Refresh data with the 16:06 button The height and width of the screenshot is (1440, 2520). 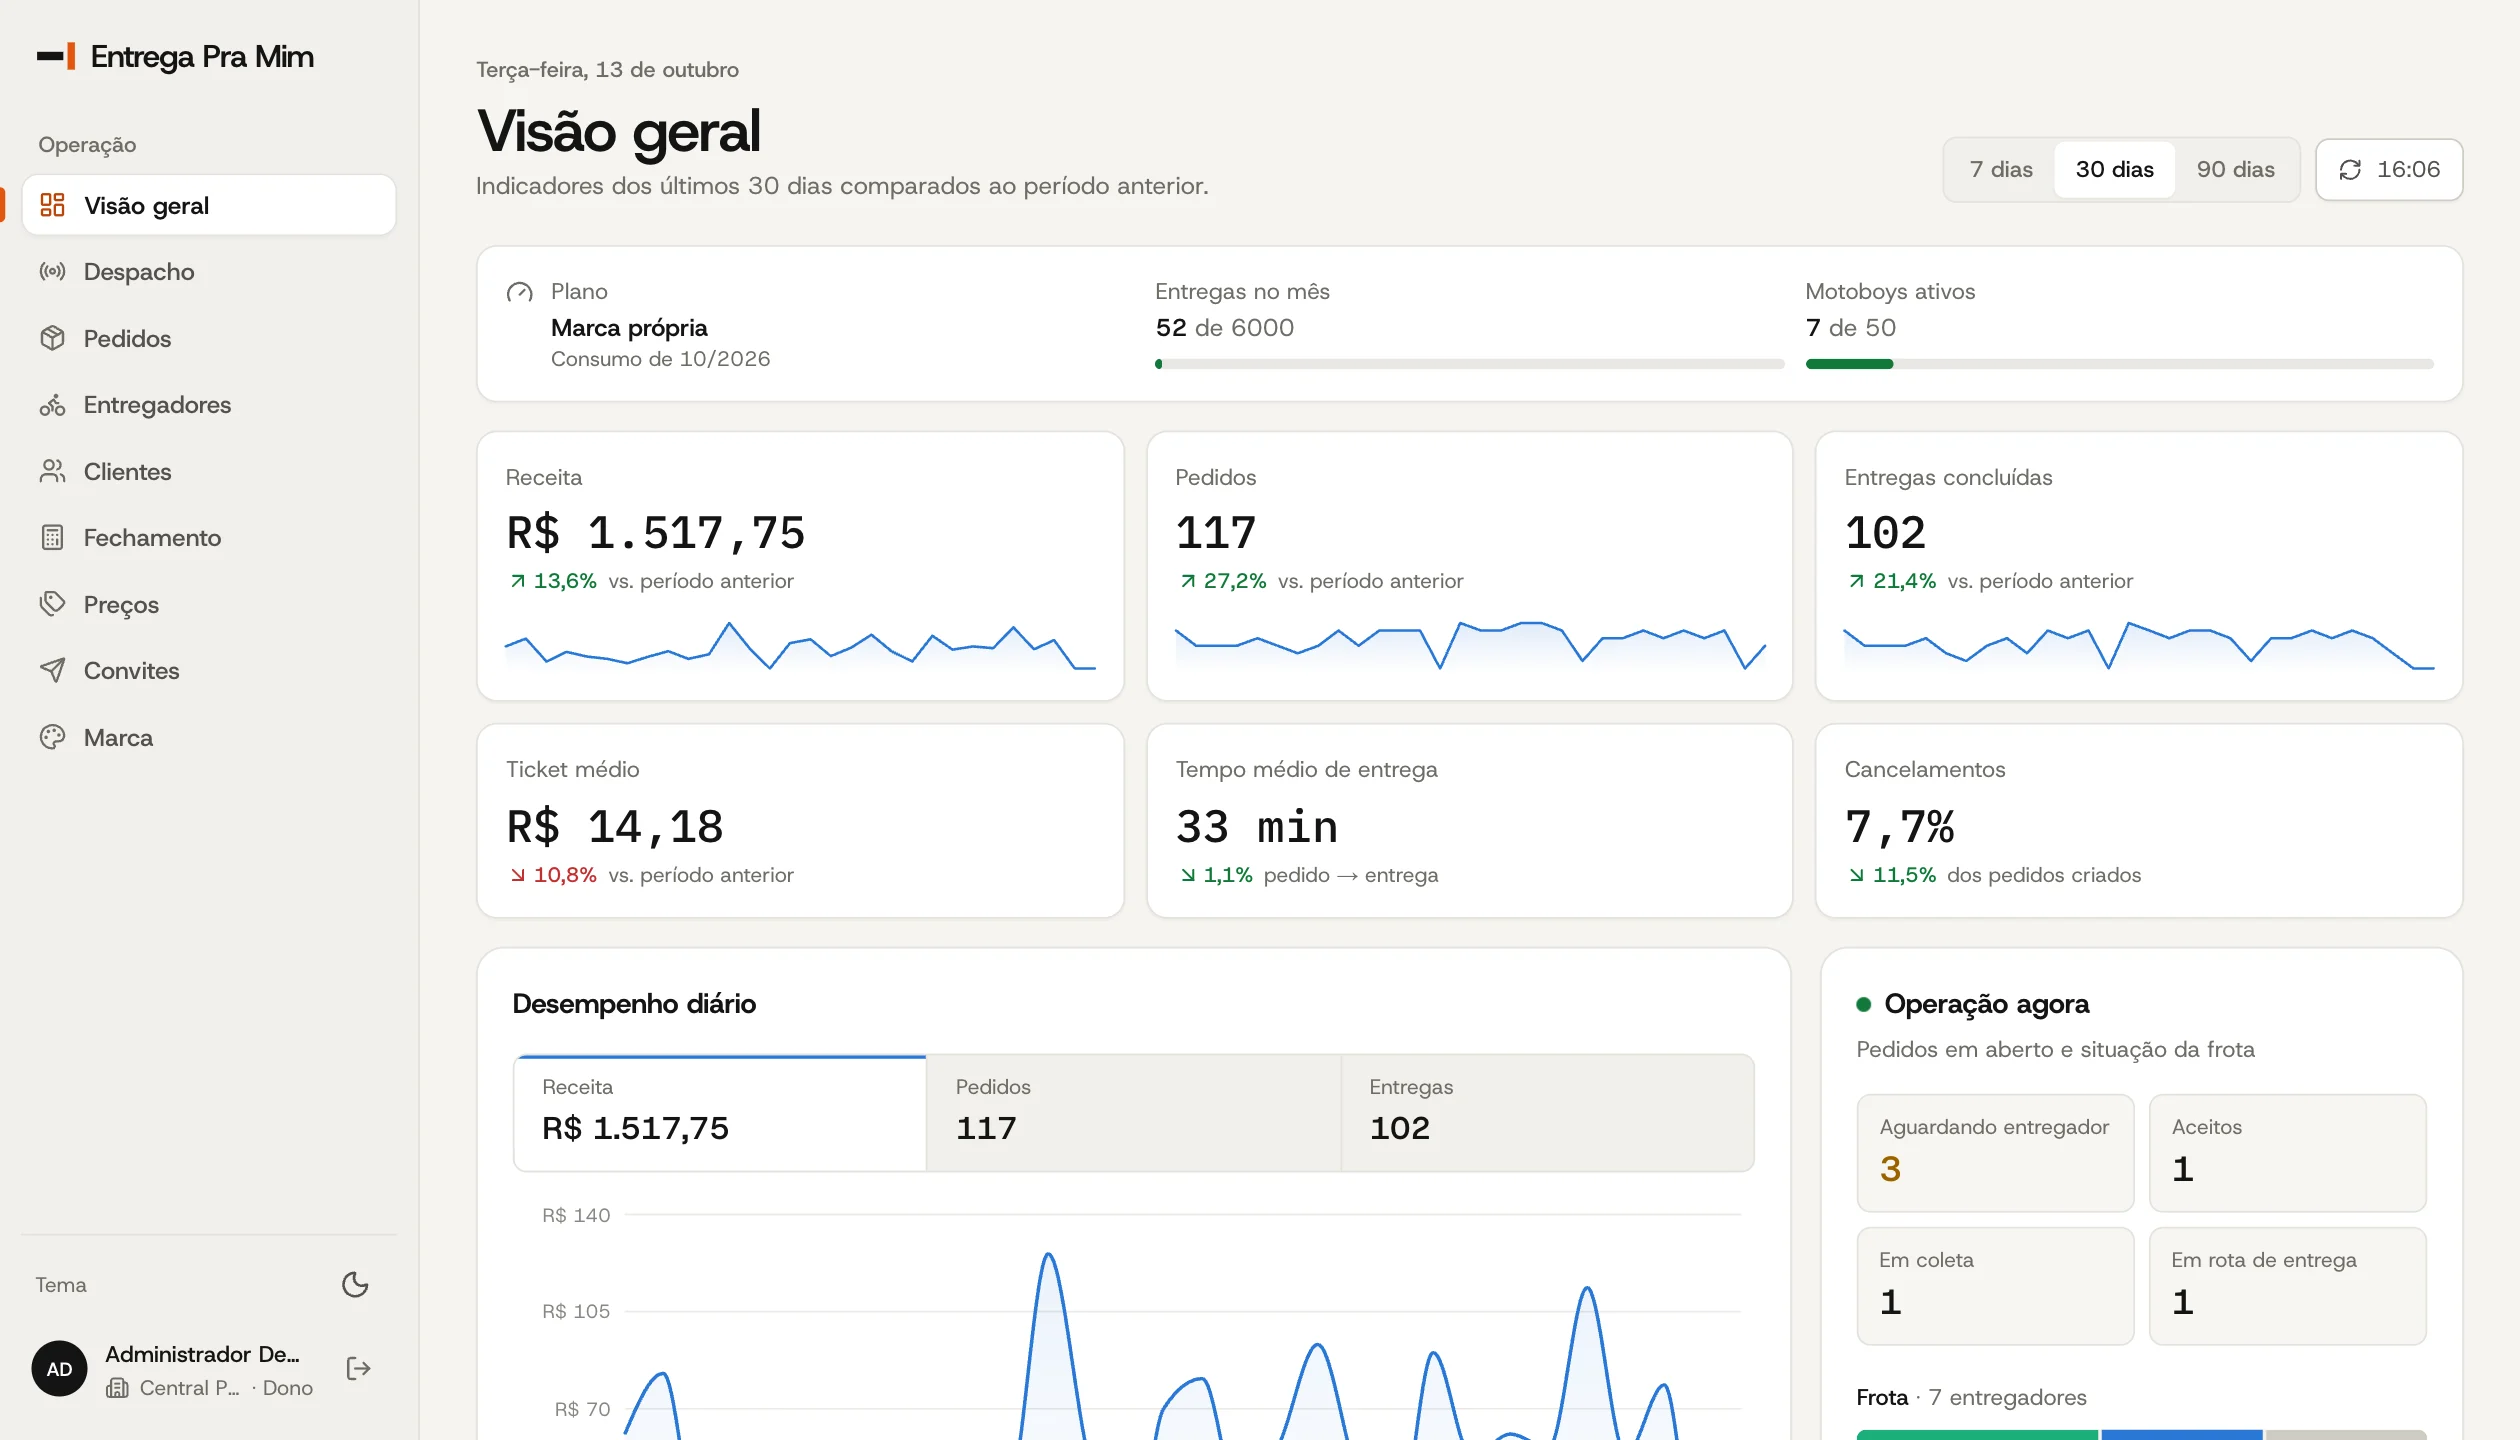[x=2389, y=170]
